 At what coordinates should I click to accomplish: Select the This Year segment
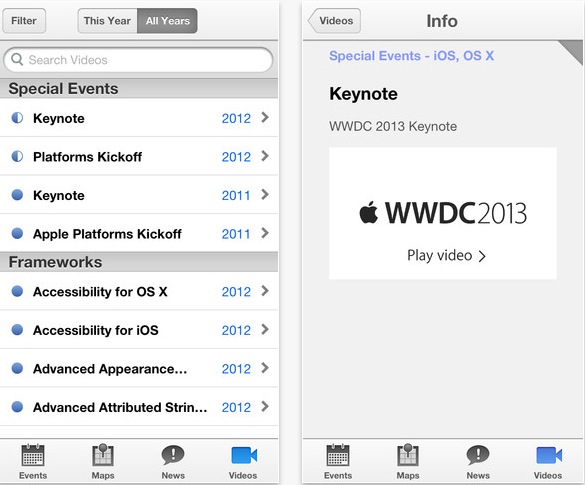pos(107,21)
